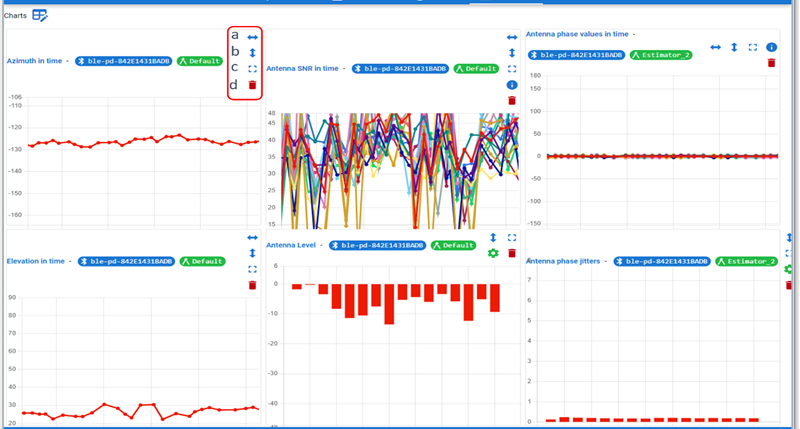The width and height of the screenshot is (800, 429).
Task: Select Antenna phase jitters Estimator_2 tag
Action: click(x=746, y=262)
